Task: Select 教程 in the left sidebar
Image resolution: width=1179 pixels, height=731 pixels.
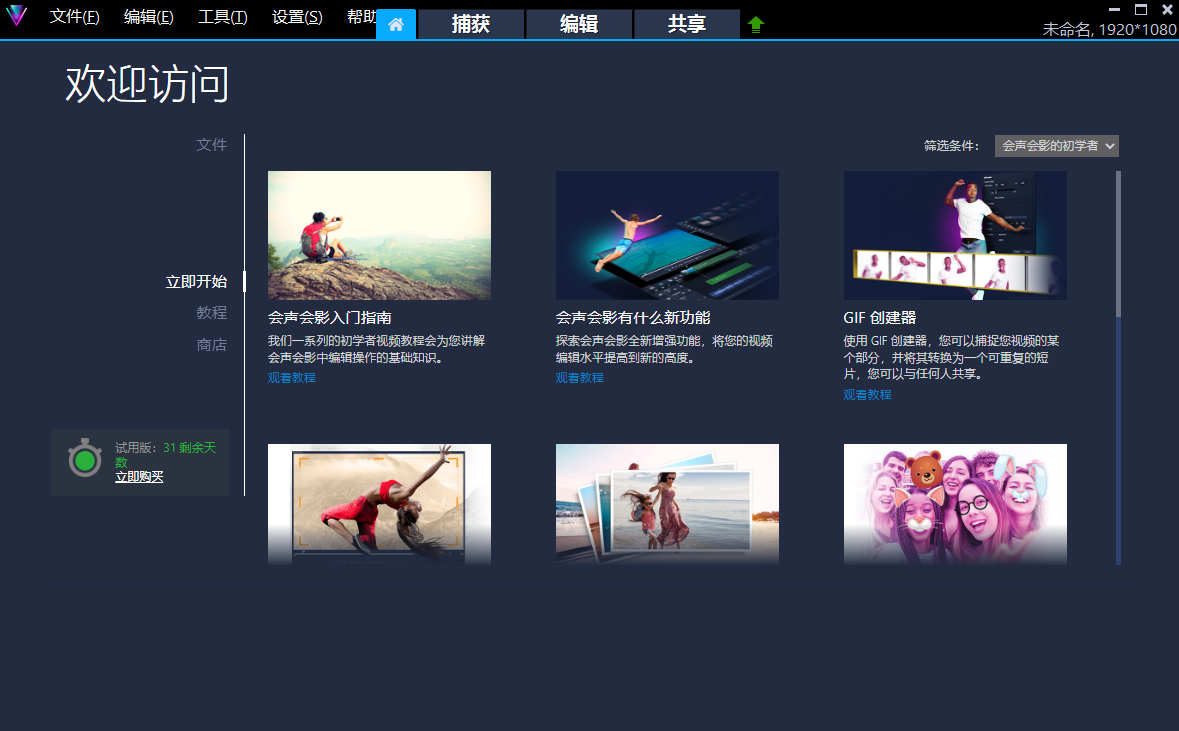Action: coord(212,312)
